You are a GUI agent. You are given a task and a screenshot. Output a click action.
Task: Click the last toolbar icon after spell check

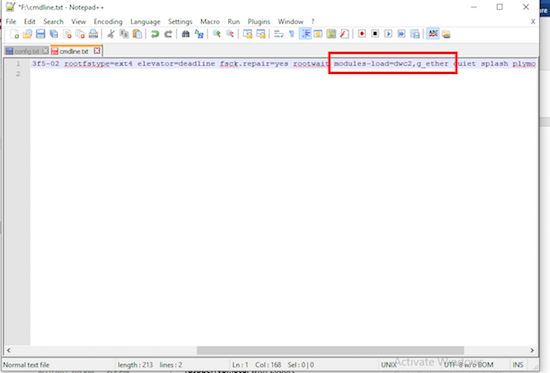446,34
